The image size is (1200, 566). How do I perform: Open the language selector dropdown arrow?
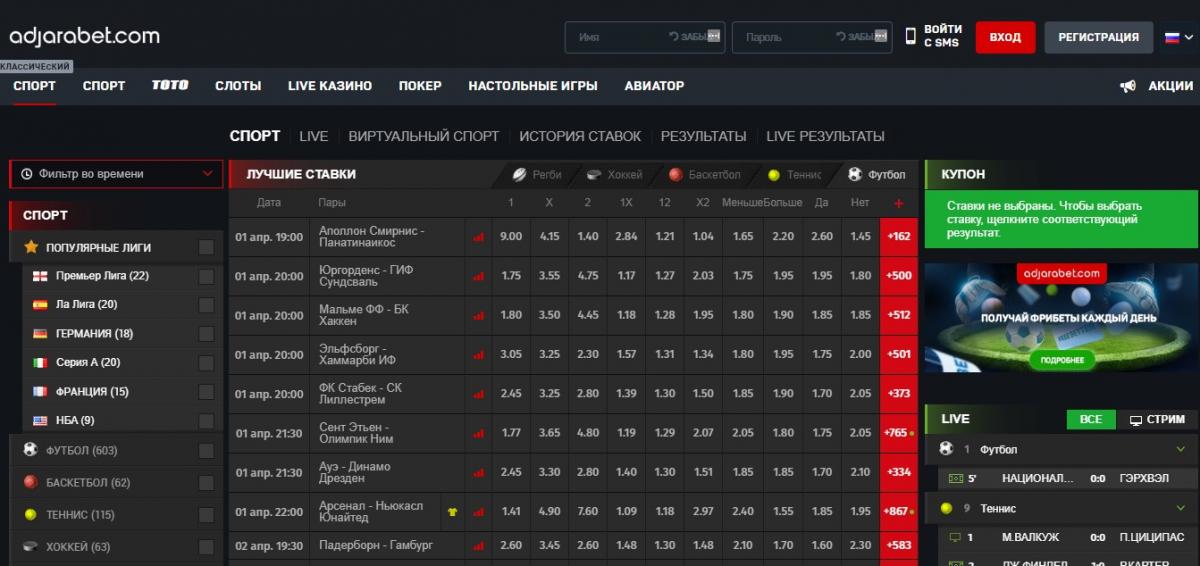(1188, 37)
